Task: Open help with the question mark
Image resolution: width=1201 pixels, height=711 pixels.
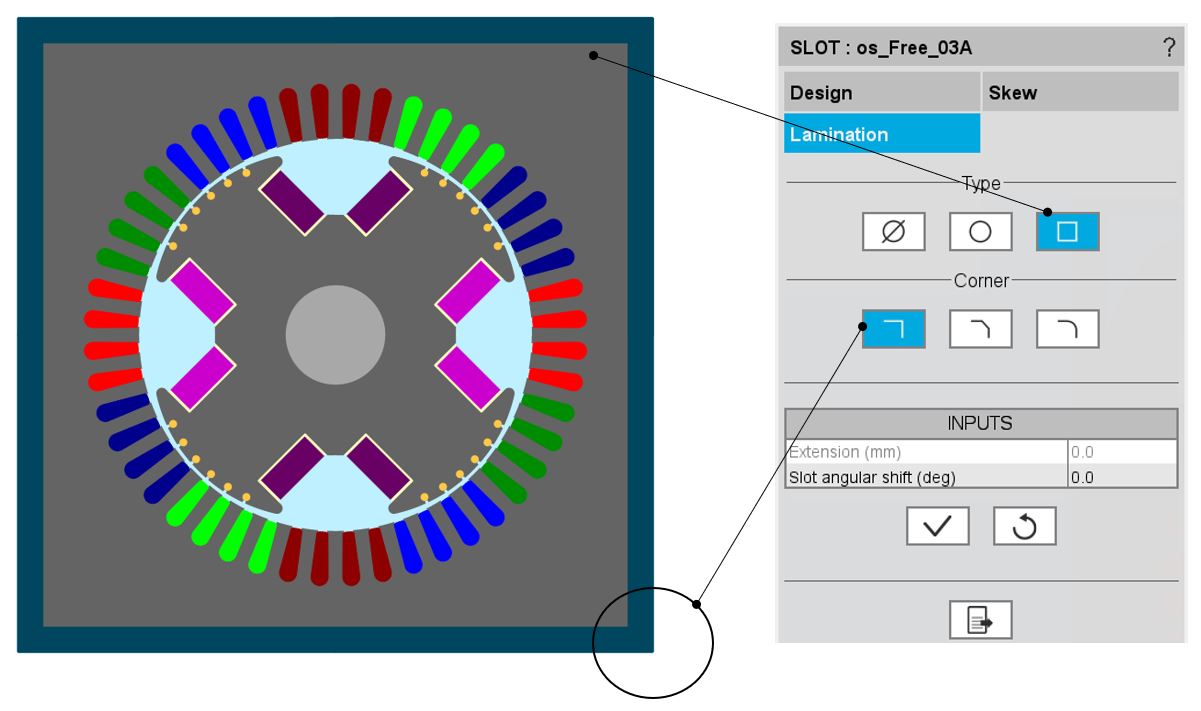Action: [1168, 47]
